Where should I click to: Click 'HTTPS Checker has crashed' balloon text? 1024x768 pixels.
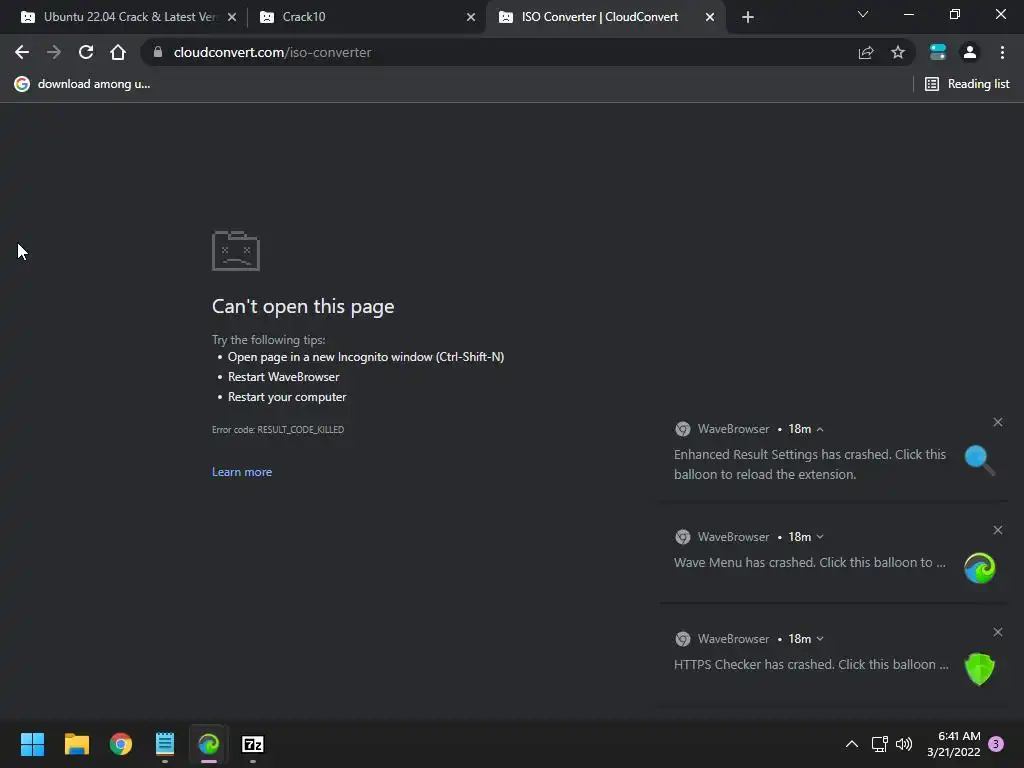coord(811,664)
